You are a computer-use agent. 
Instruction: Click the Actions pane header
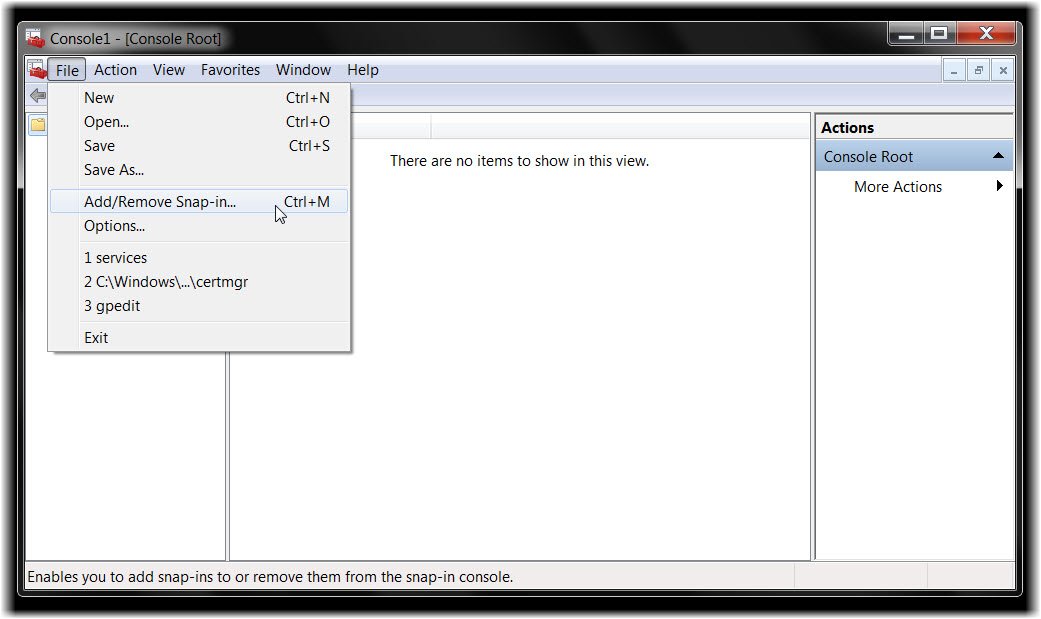click(x=914, y=127)
